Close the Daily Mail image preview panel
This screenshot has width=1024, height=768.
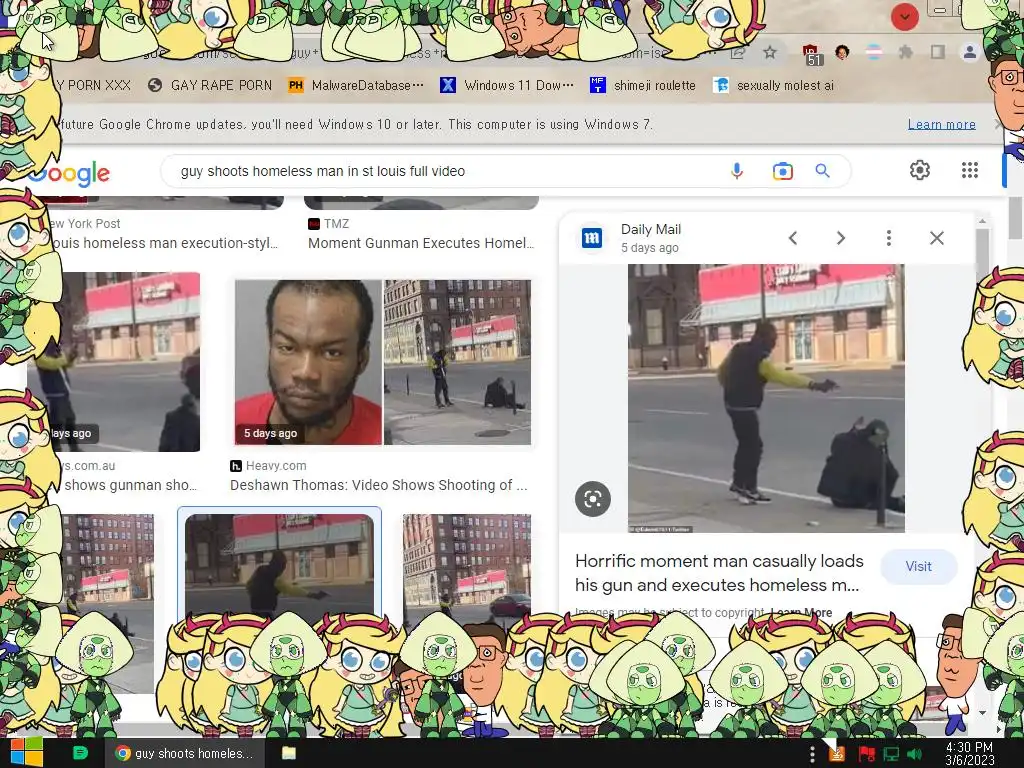pos(936,238)
